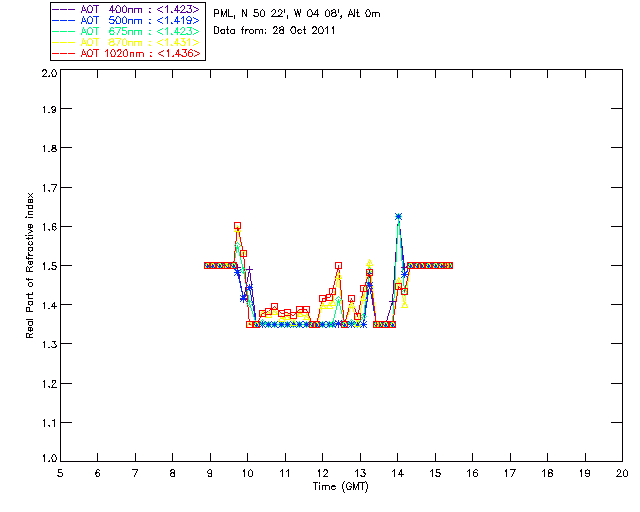Click the 17 x-axis tick label
This screenshot has height=512, width=640.
pos(510,473)
